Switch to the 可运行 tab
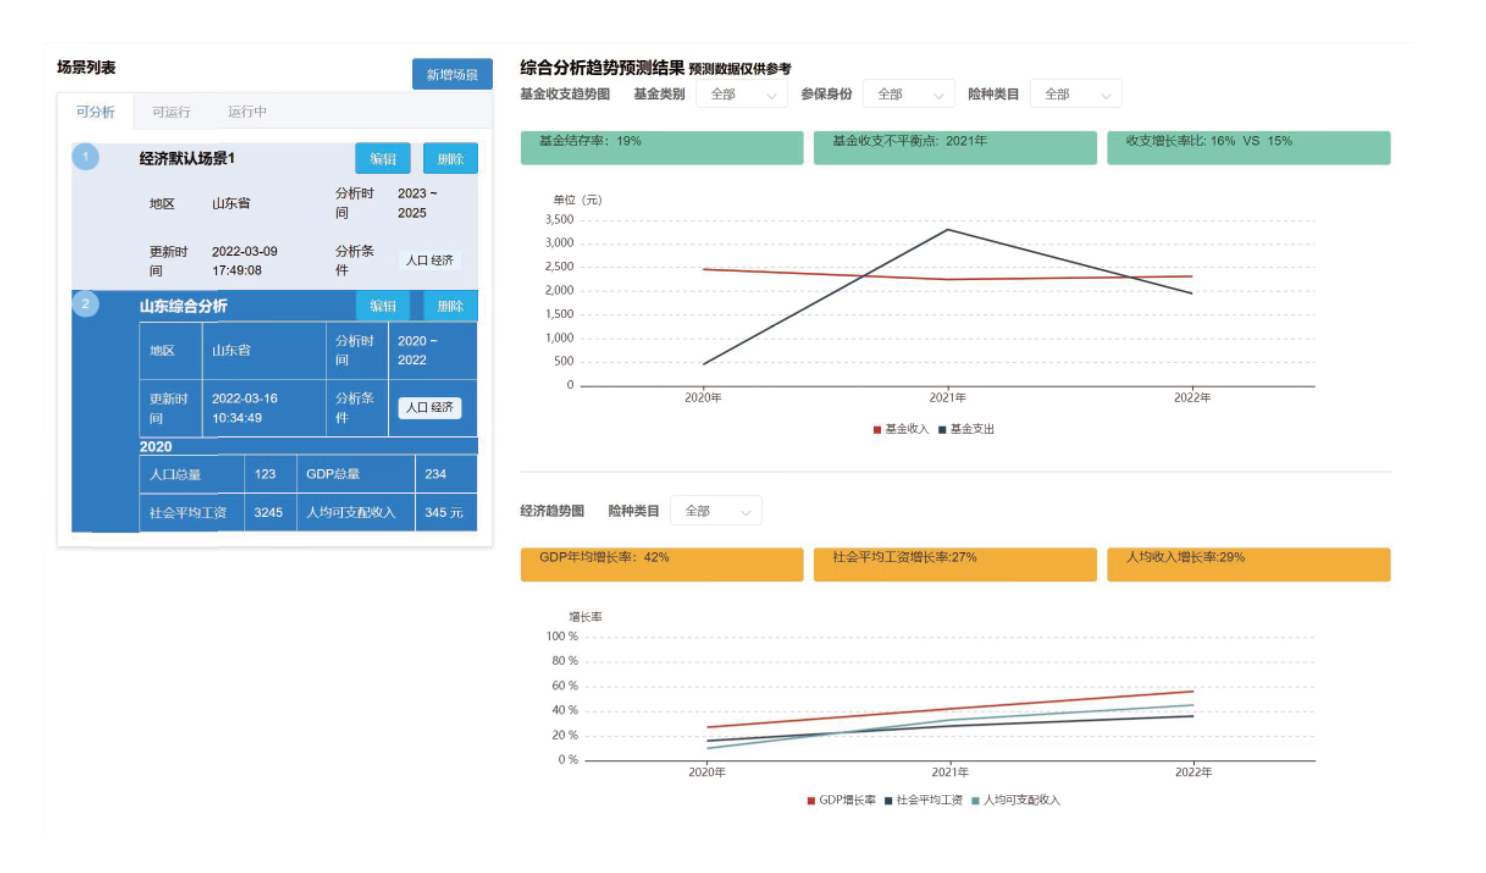The height and width of the screenshot is (873, 1486). (170, 111)
